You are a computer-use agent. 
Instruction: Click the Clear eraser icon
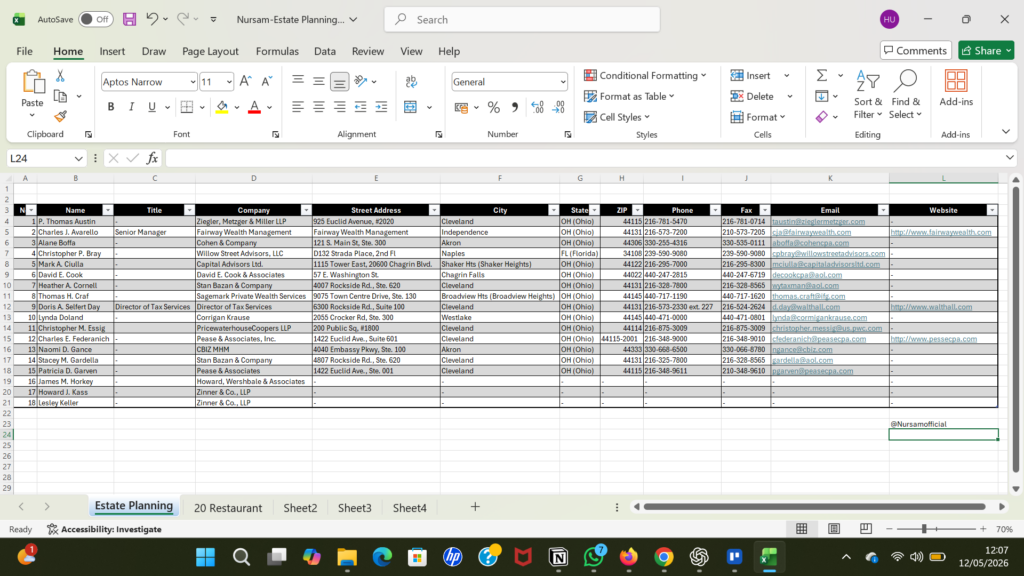(822, 117)
